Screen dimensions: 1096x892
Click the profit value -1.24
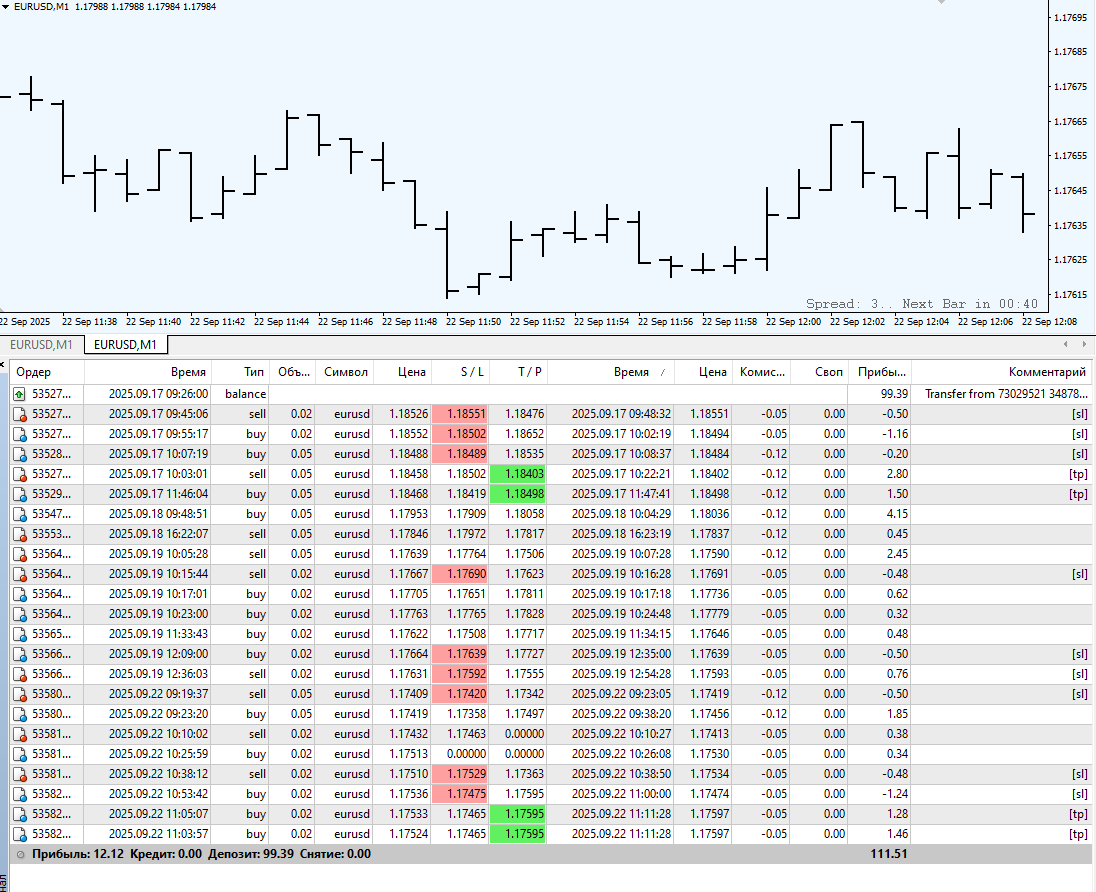pos(895,794)
